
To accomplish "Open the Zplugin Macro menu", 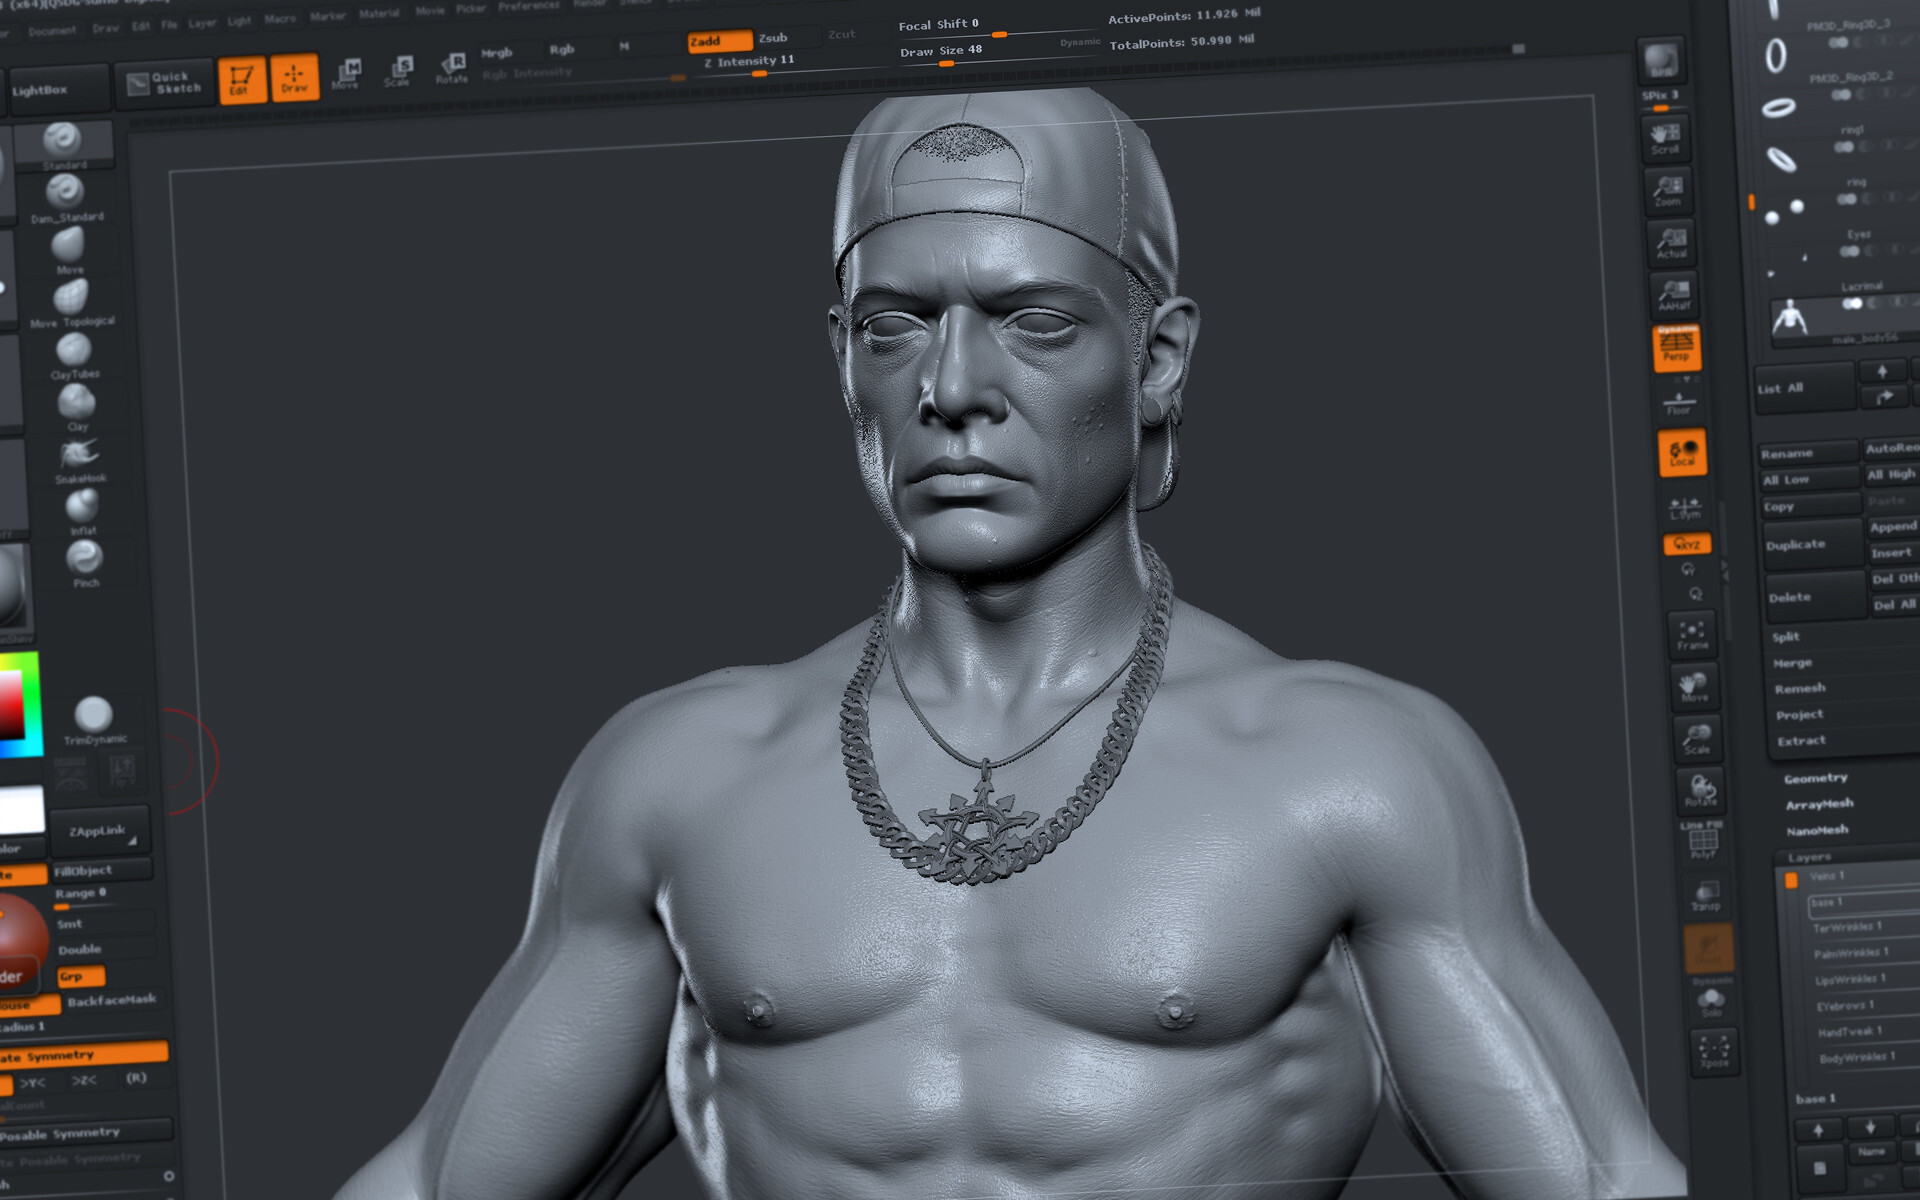I will (x=280, y=16).
